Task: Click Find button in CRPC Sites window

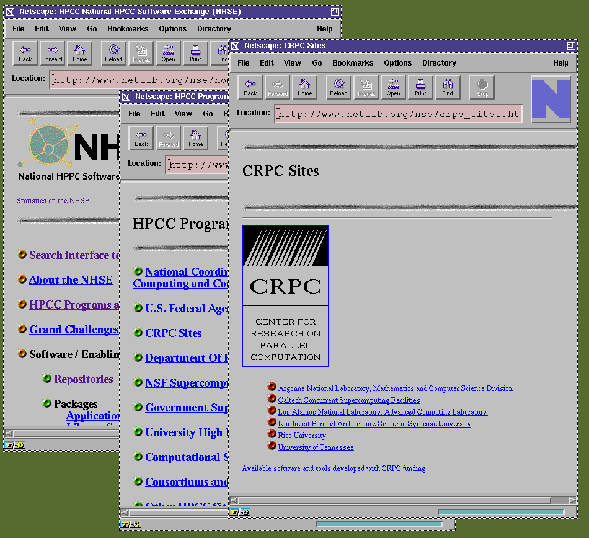Action: coord(448,87)
